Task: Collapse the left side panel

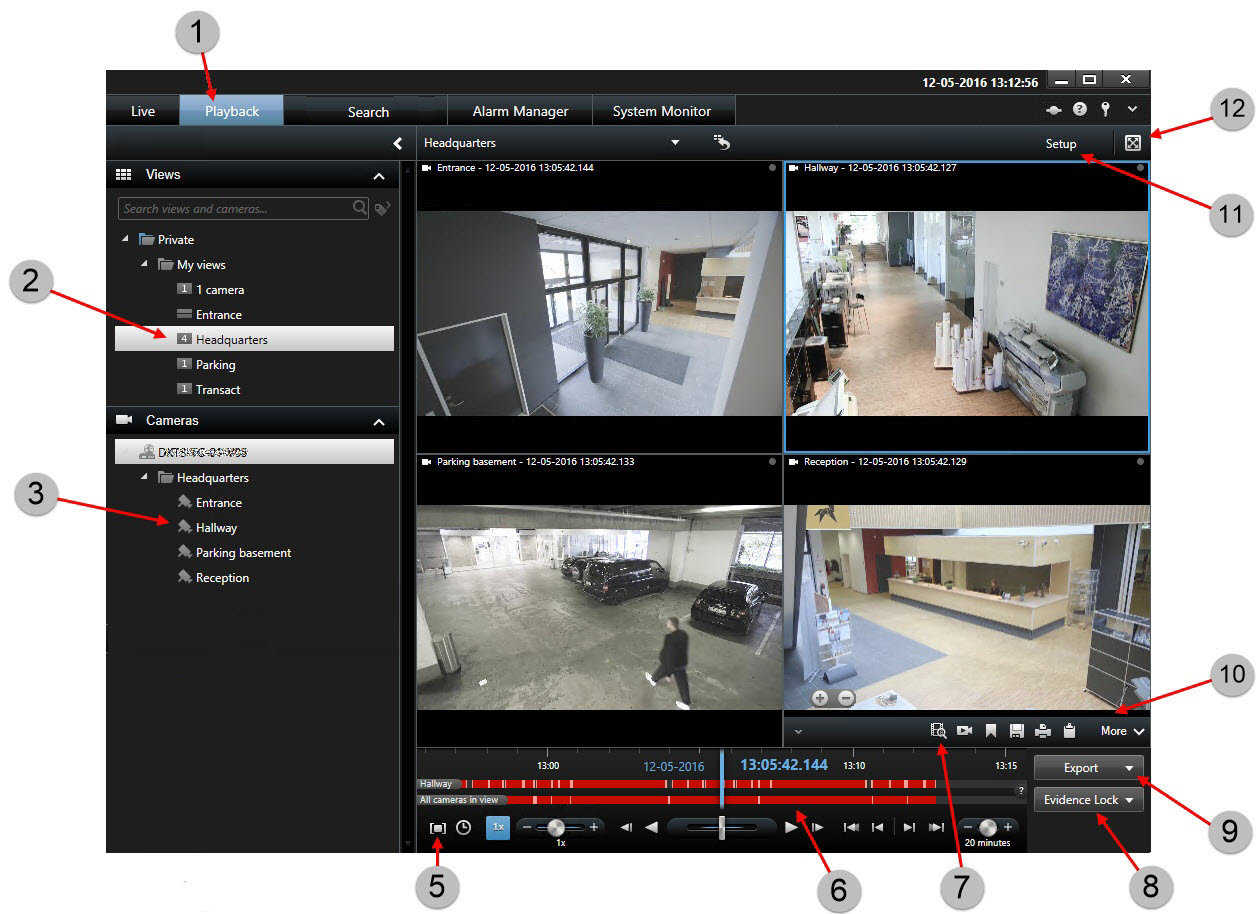Action: pyautogui.click(x=398, y=144)
